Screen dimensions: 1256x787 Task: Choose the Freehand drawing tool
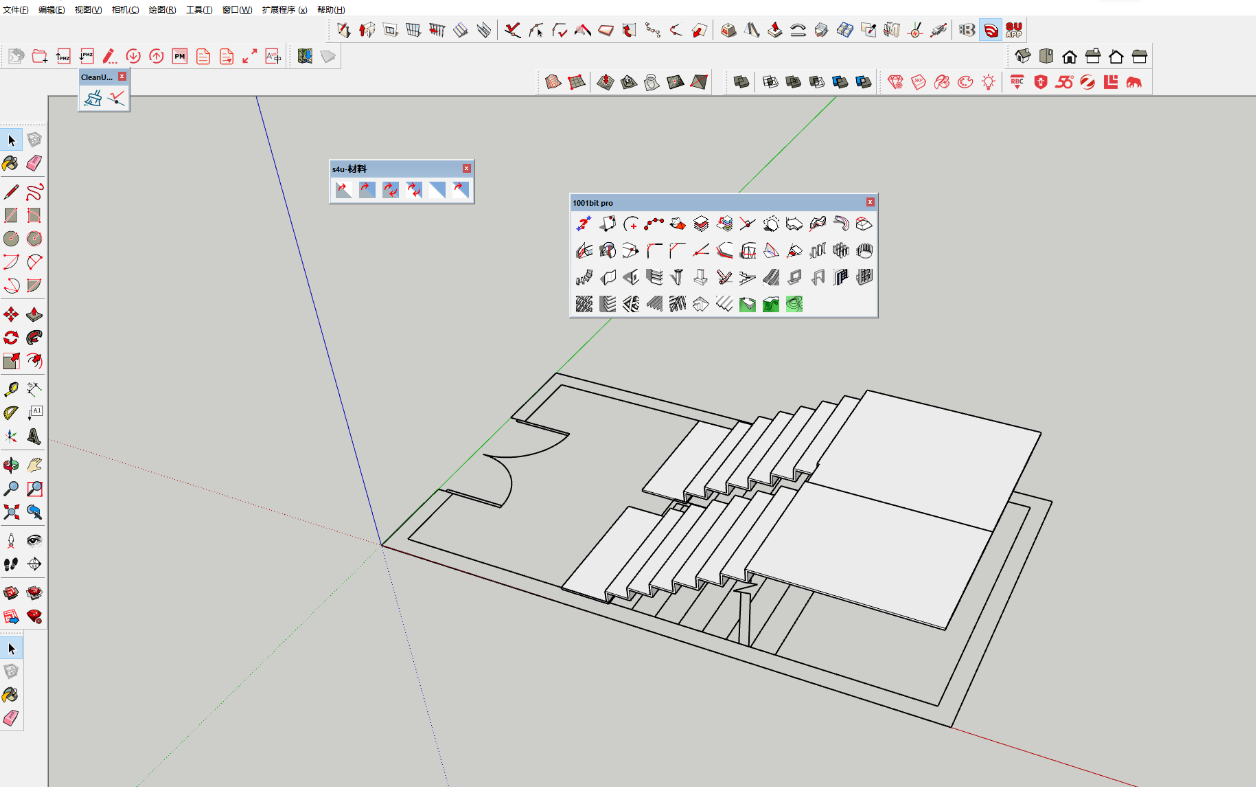(34, 191)
